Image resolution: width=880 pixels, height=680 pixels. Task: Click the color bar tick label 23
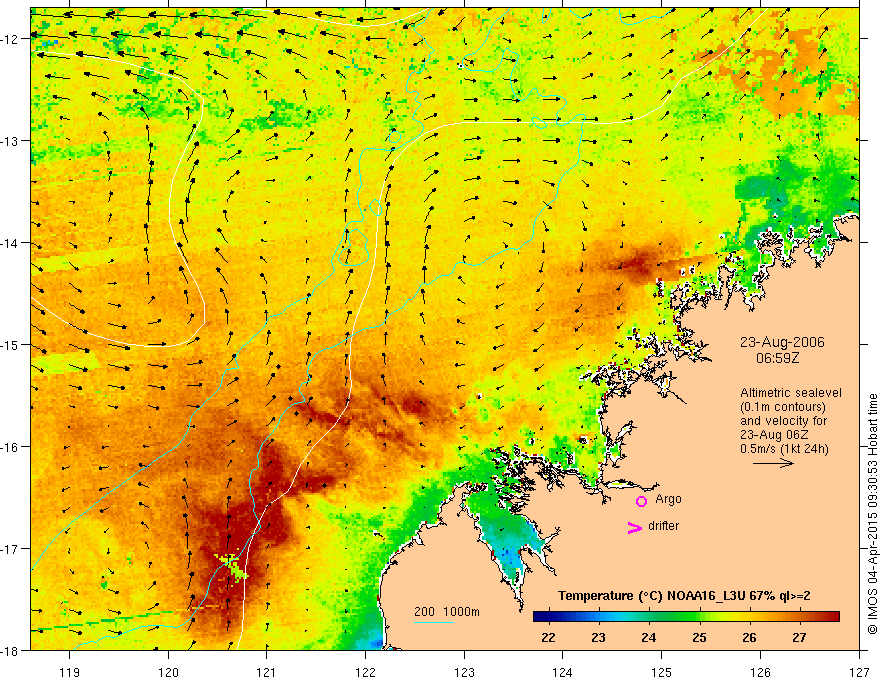pyautogui.click(x=598, y=637)
